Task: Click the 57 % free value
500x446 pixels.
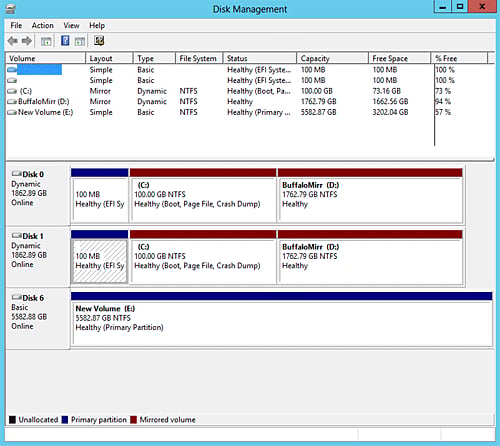Action: [x=443, y=112]
